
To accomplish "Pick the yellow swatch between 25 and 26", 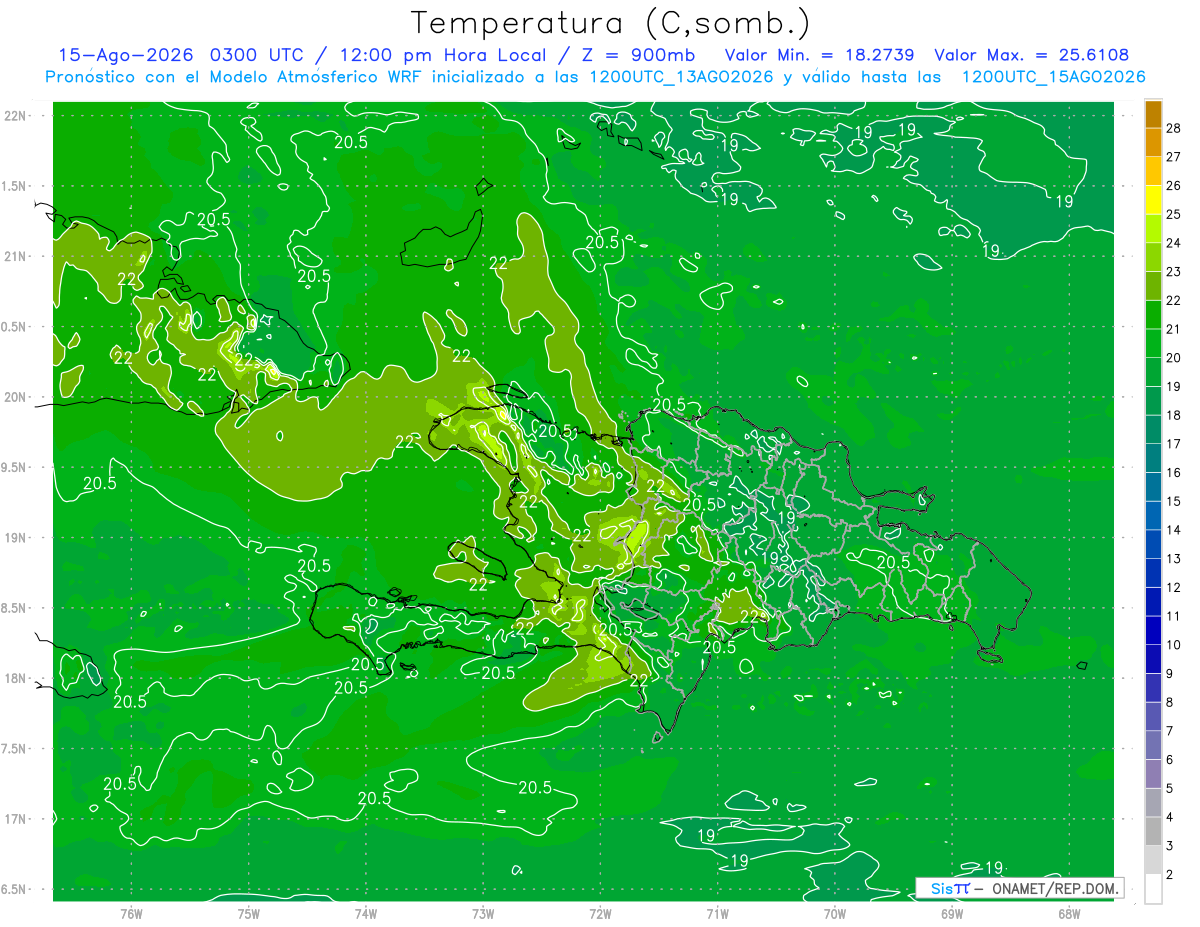I will click(1153, 200).
